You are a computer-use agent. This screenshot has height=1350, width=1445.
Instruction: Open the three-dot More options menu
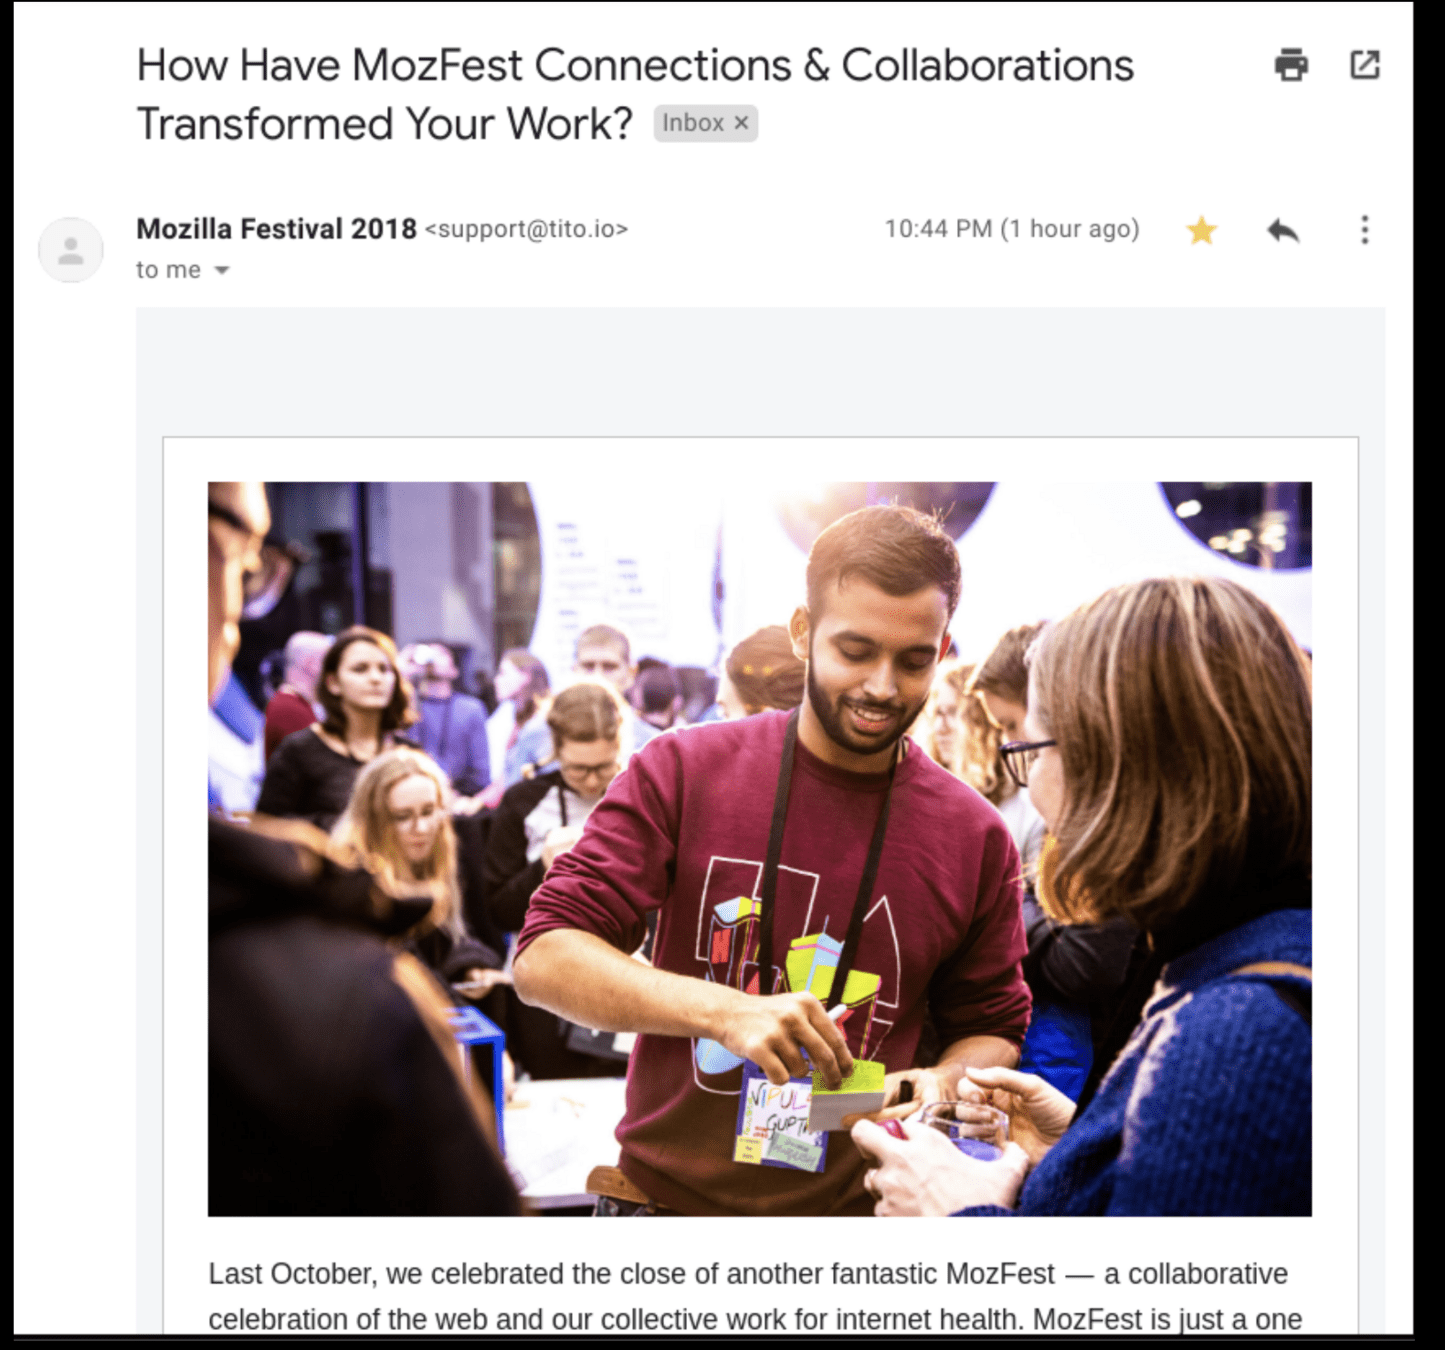point(1364,230)
